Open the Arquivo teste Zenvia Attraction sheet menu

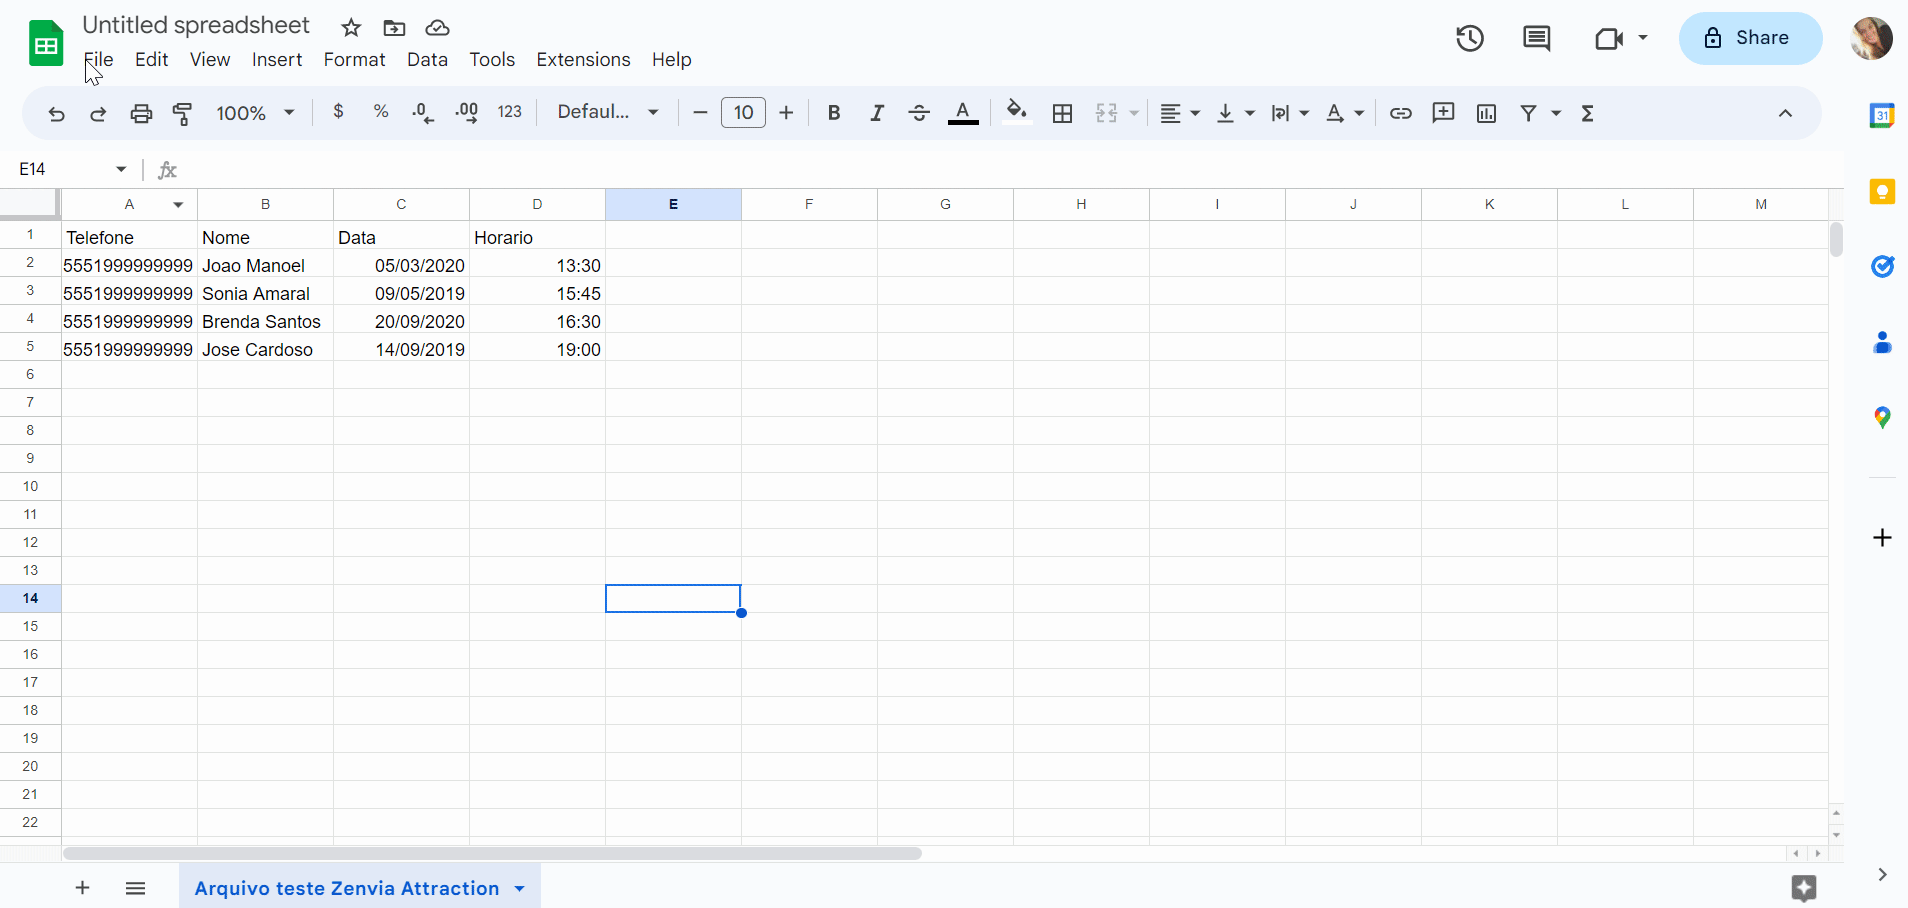(x=518, y=888)
